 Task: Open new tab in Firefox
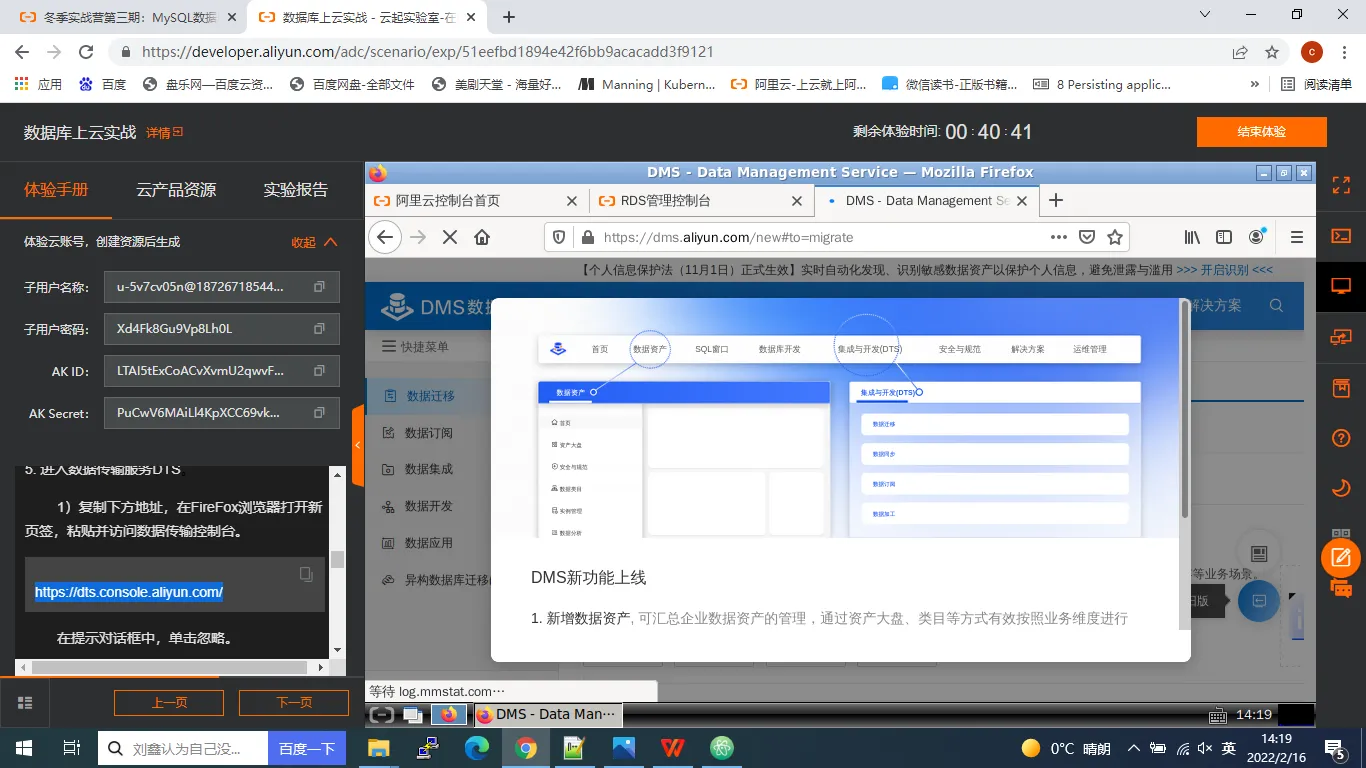(x=1055, y=200)
